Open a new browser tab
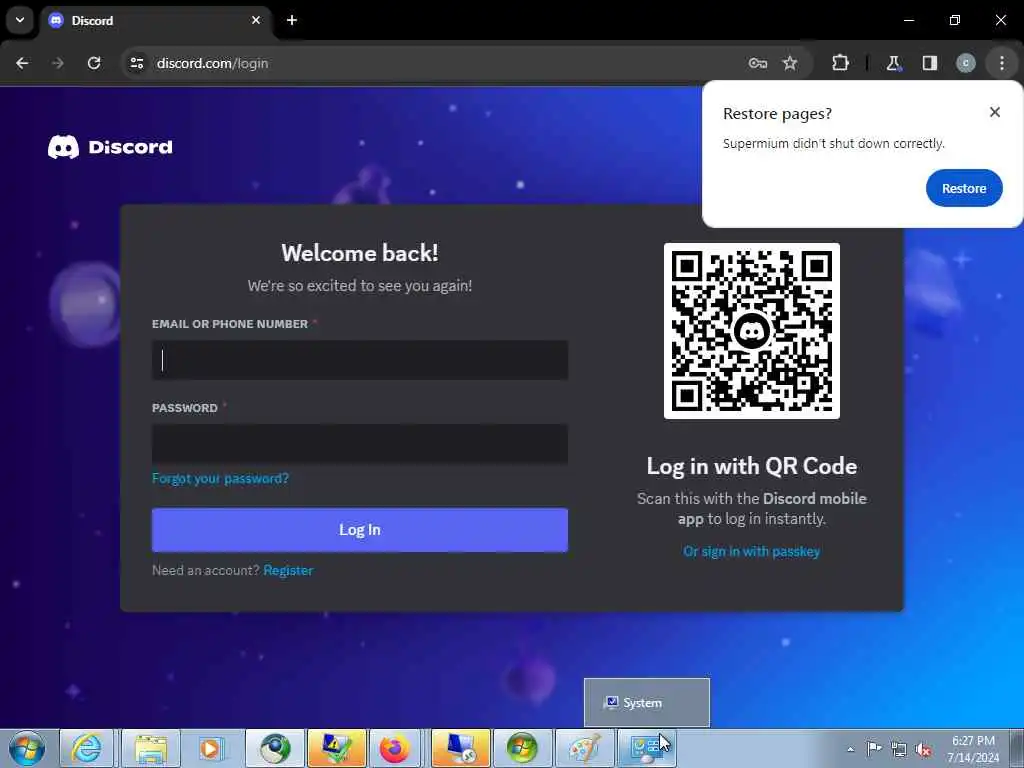The image size is (1024, 768). coord(292,20)
